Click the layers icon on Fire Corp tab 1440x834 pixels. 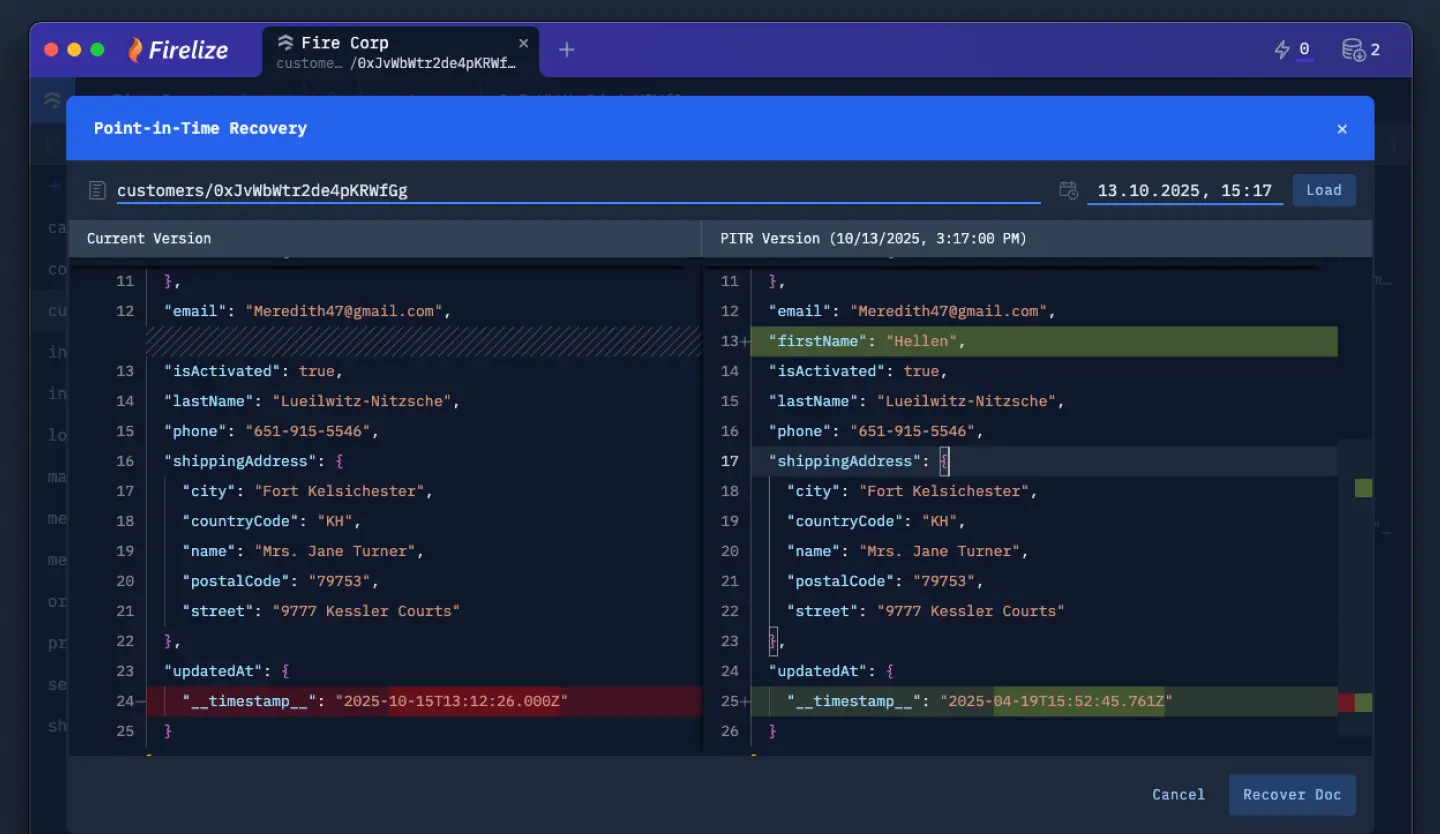click(286, 43)
